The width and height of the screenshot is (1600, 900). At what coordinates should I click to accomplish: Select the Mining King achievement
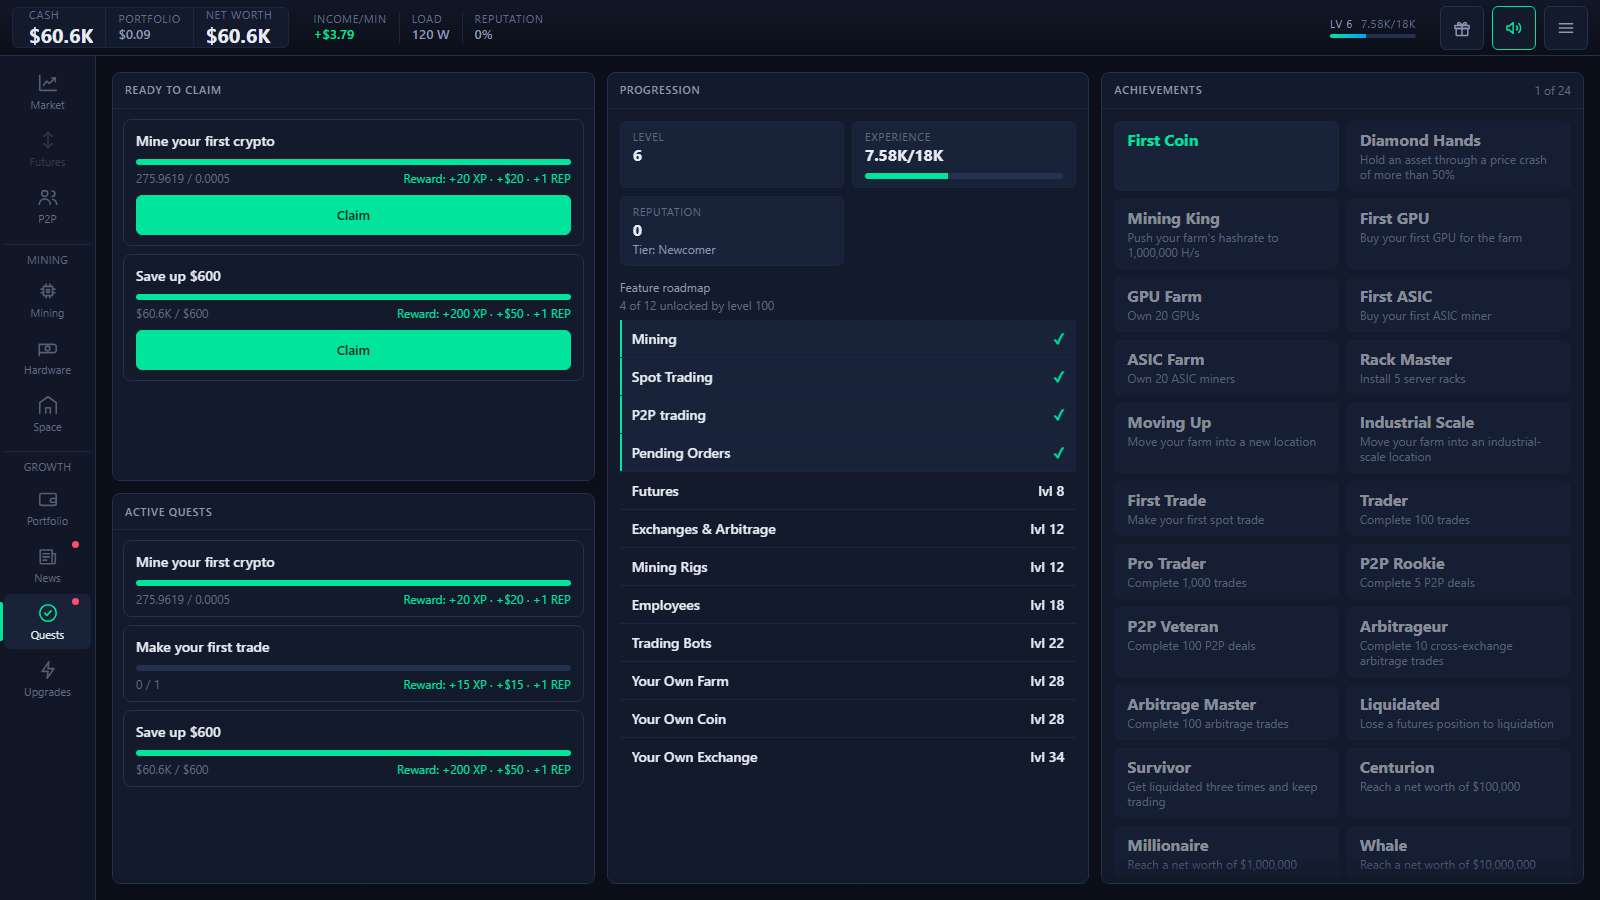point(1226,234)
